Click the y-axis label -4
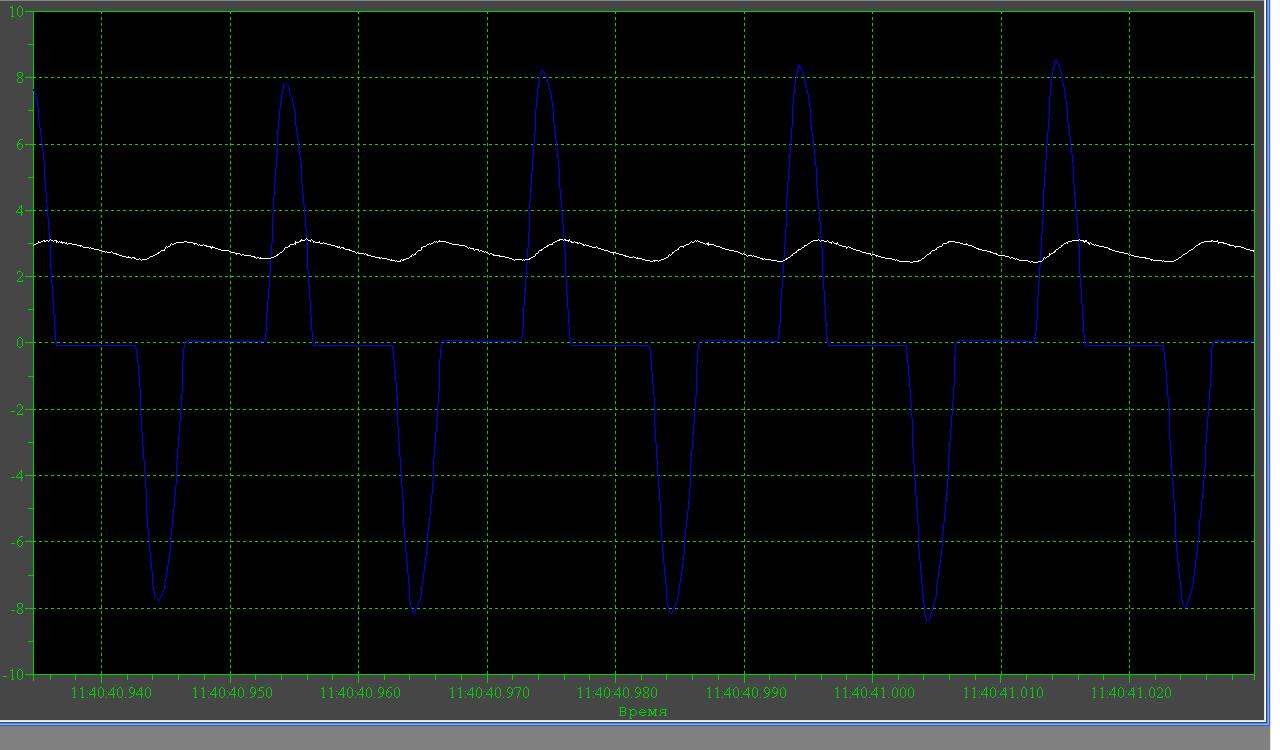The height and width of the screenshot is (750, 1280). (x=17, y=476)
